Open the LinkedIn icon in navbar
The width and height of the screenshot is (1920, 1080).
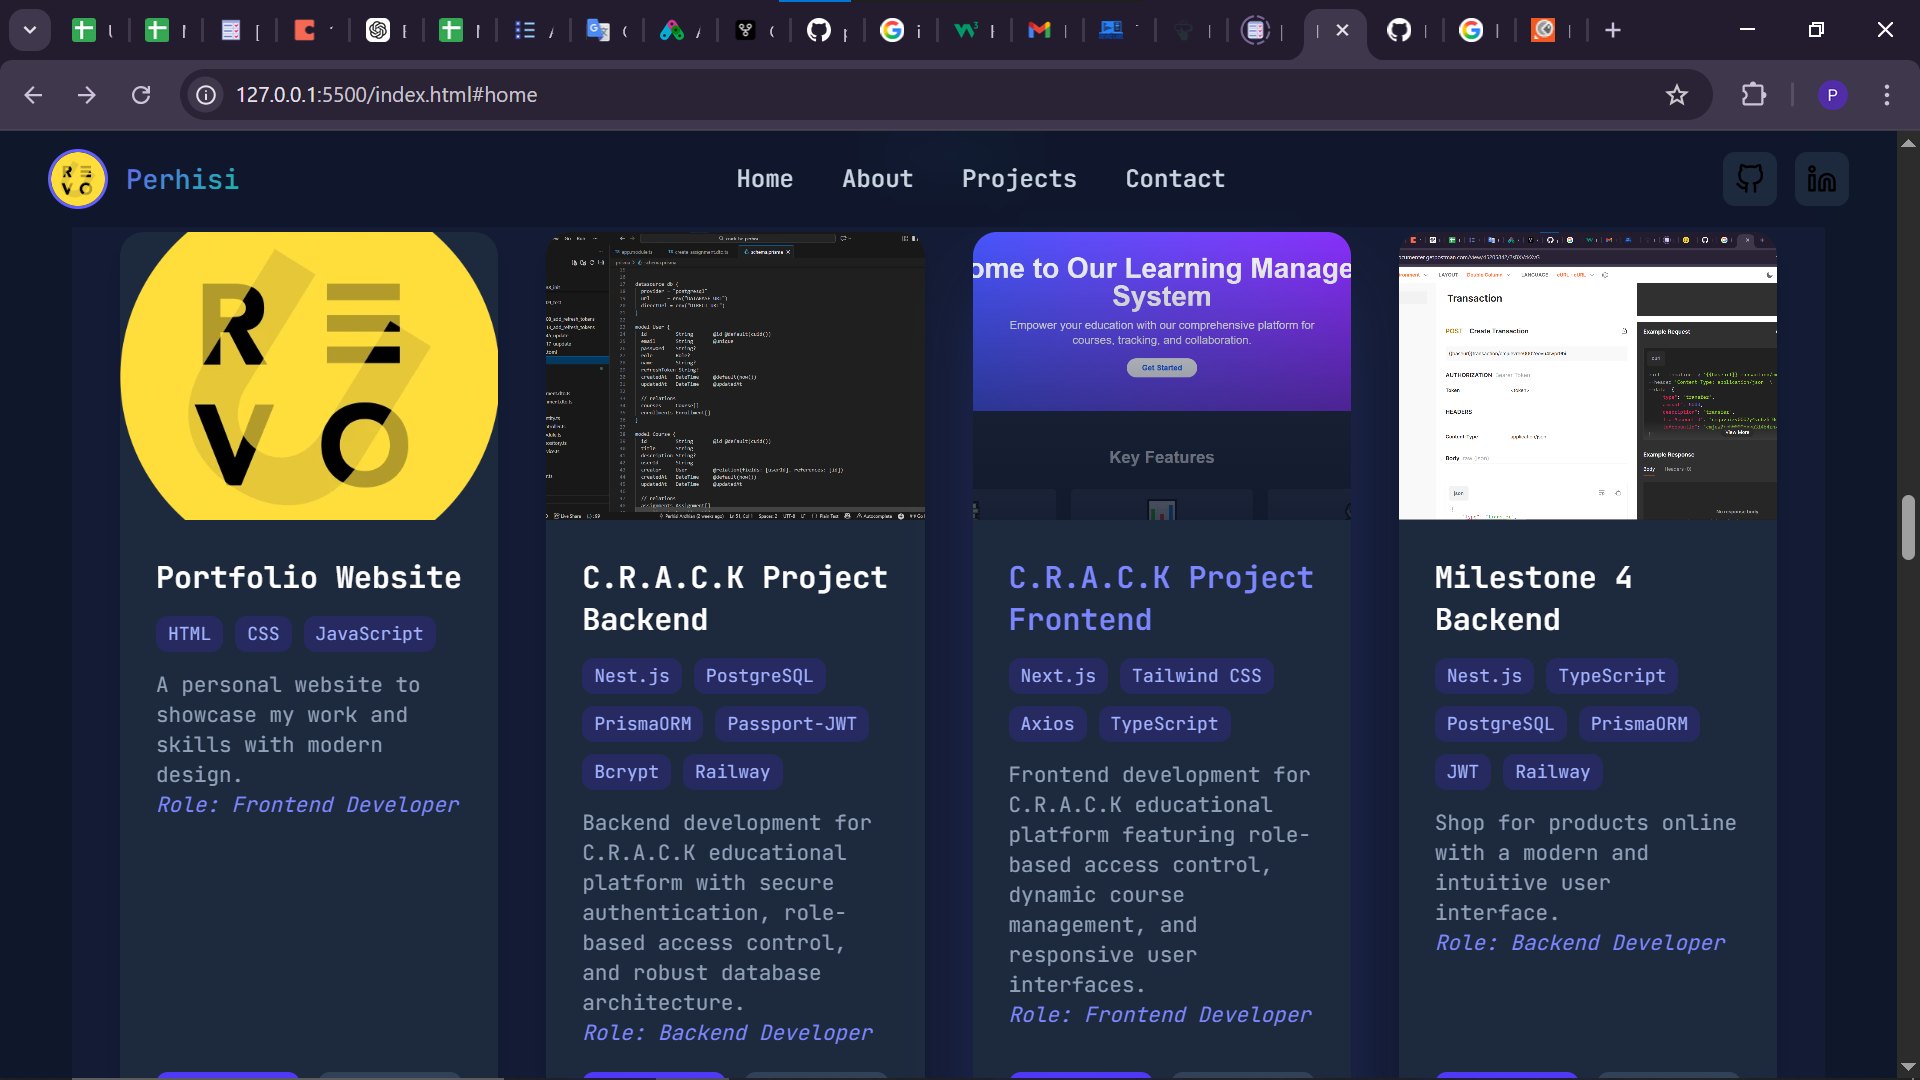pos(1821,179)
